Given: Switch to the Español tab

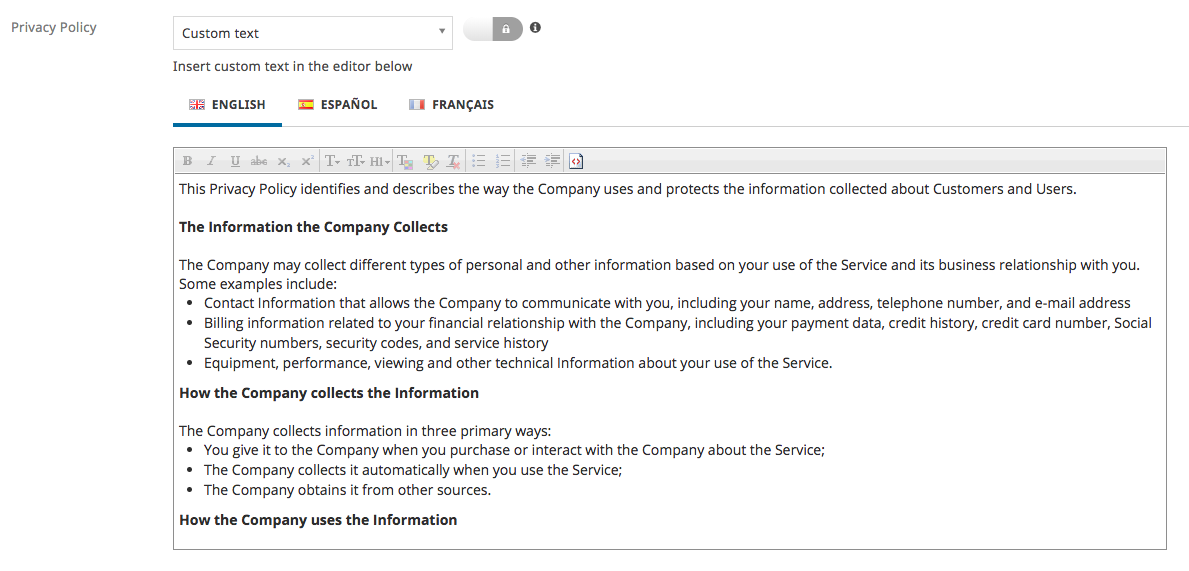Looking at the screenshot, I should click(337, 105).
